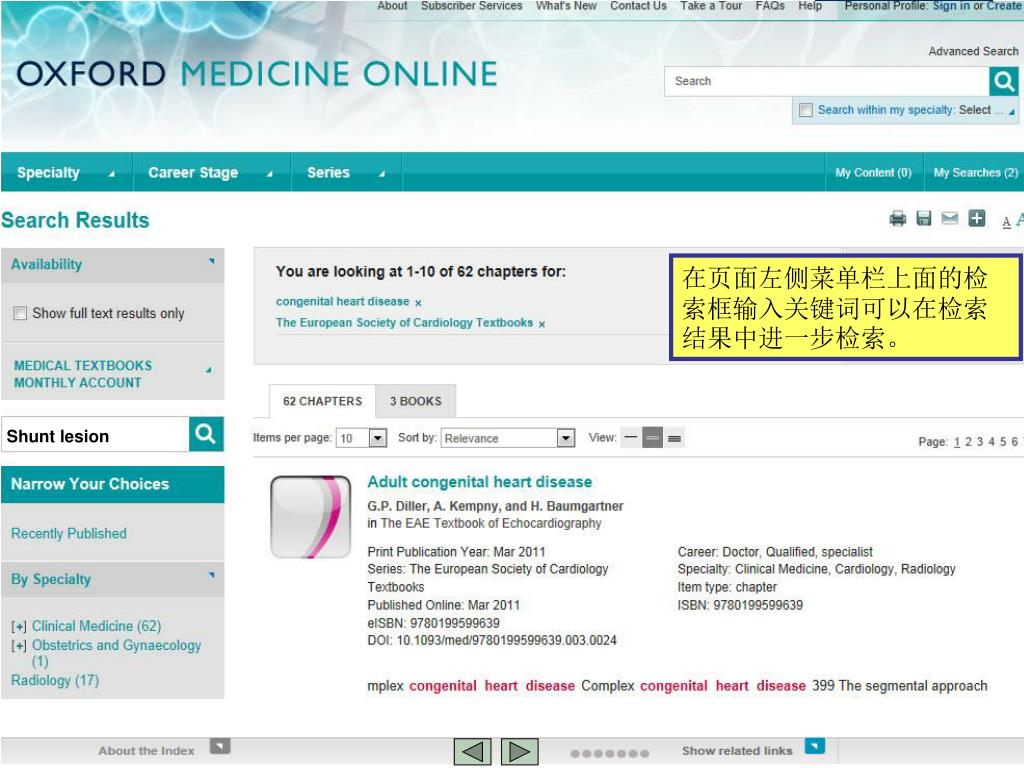Go to results page 4
The image size is (1024, 768).
coord(991,442)
